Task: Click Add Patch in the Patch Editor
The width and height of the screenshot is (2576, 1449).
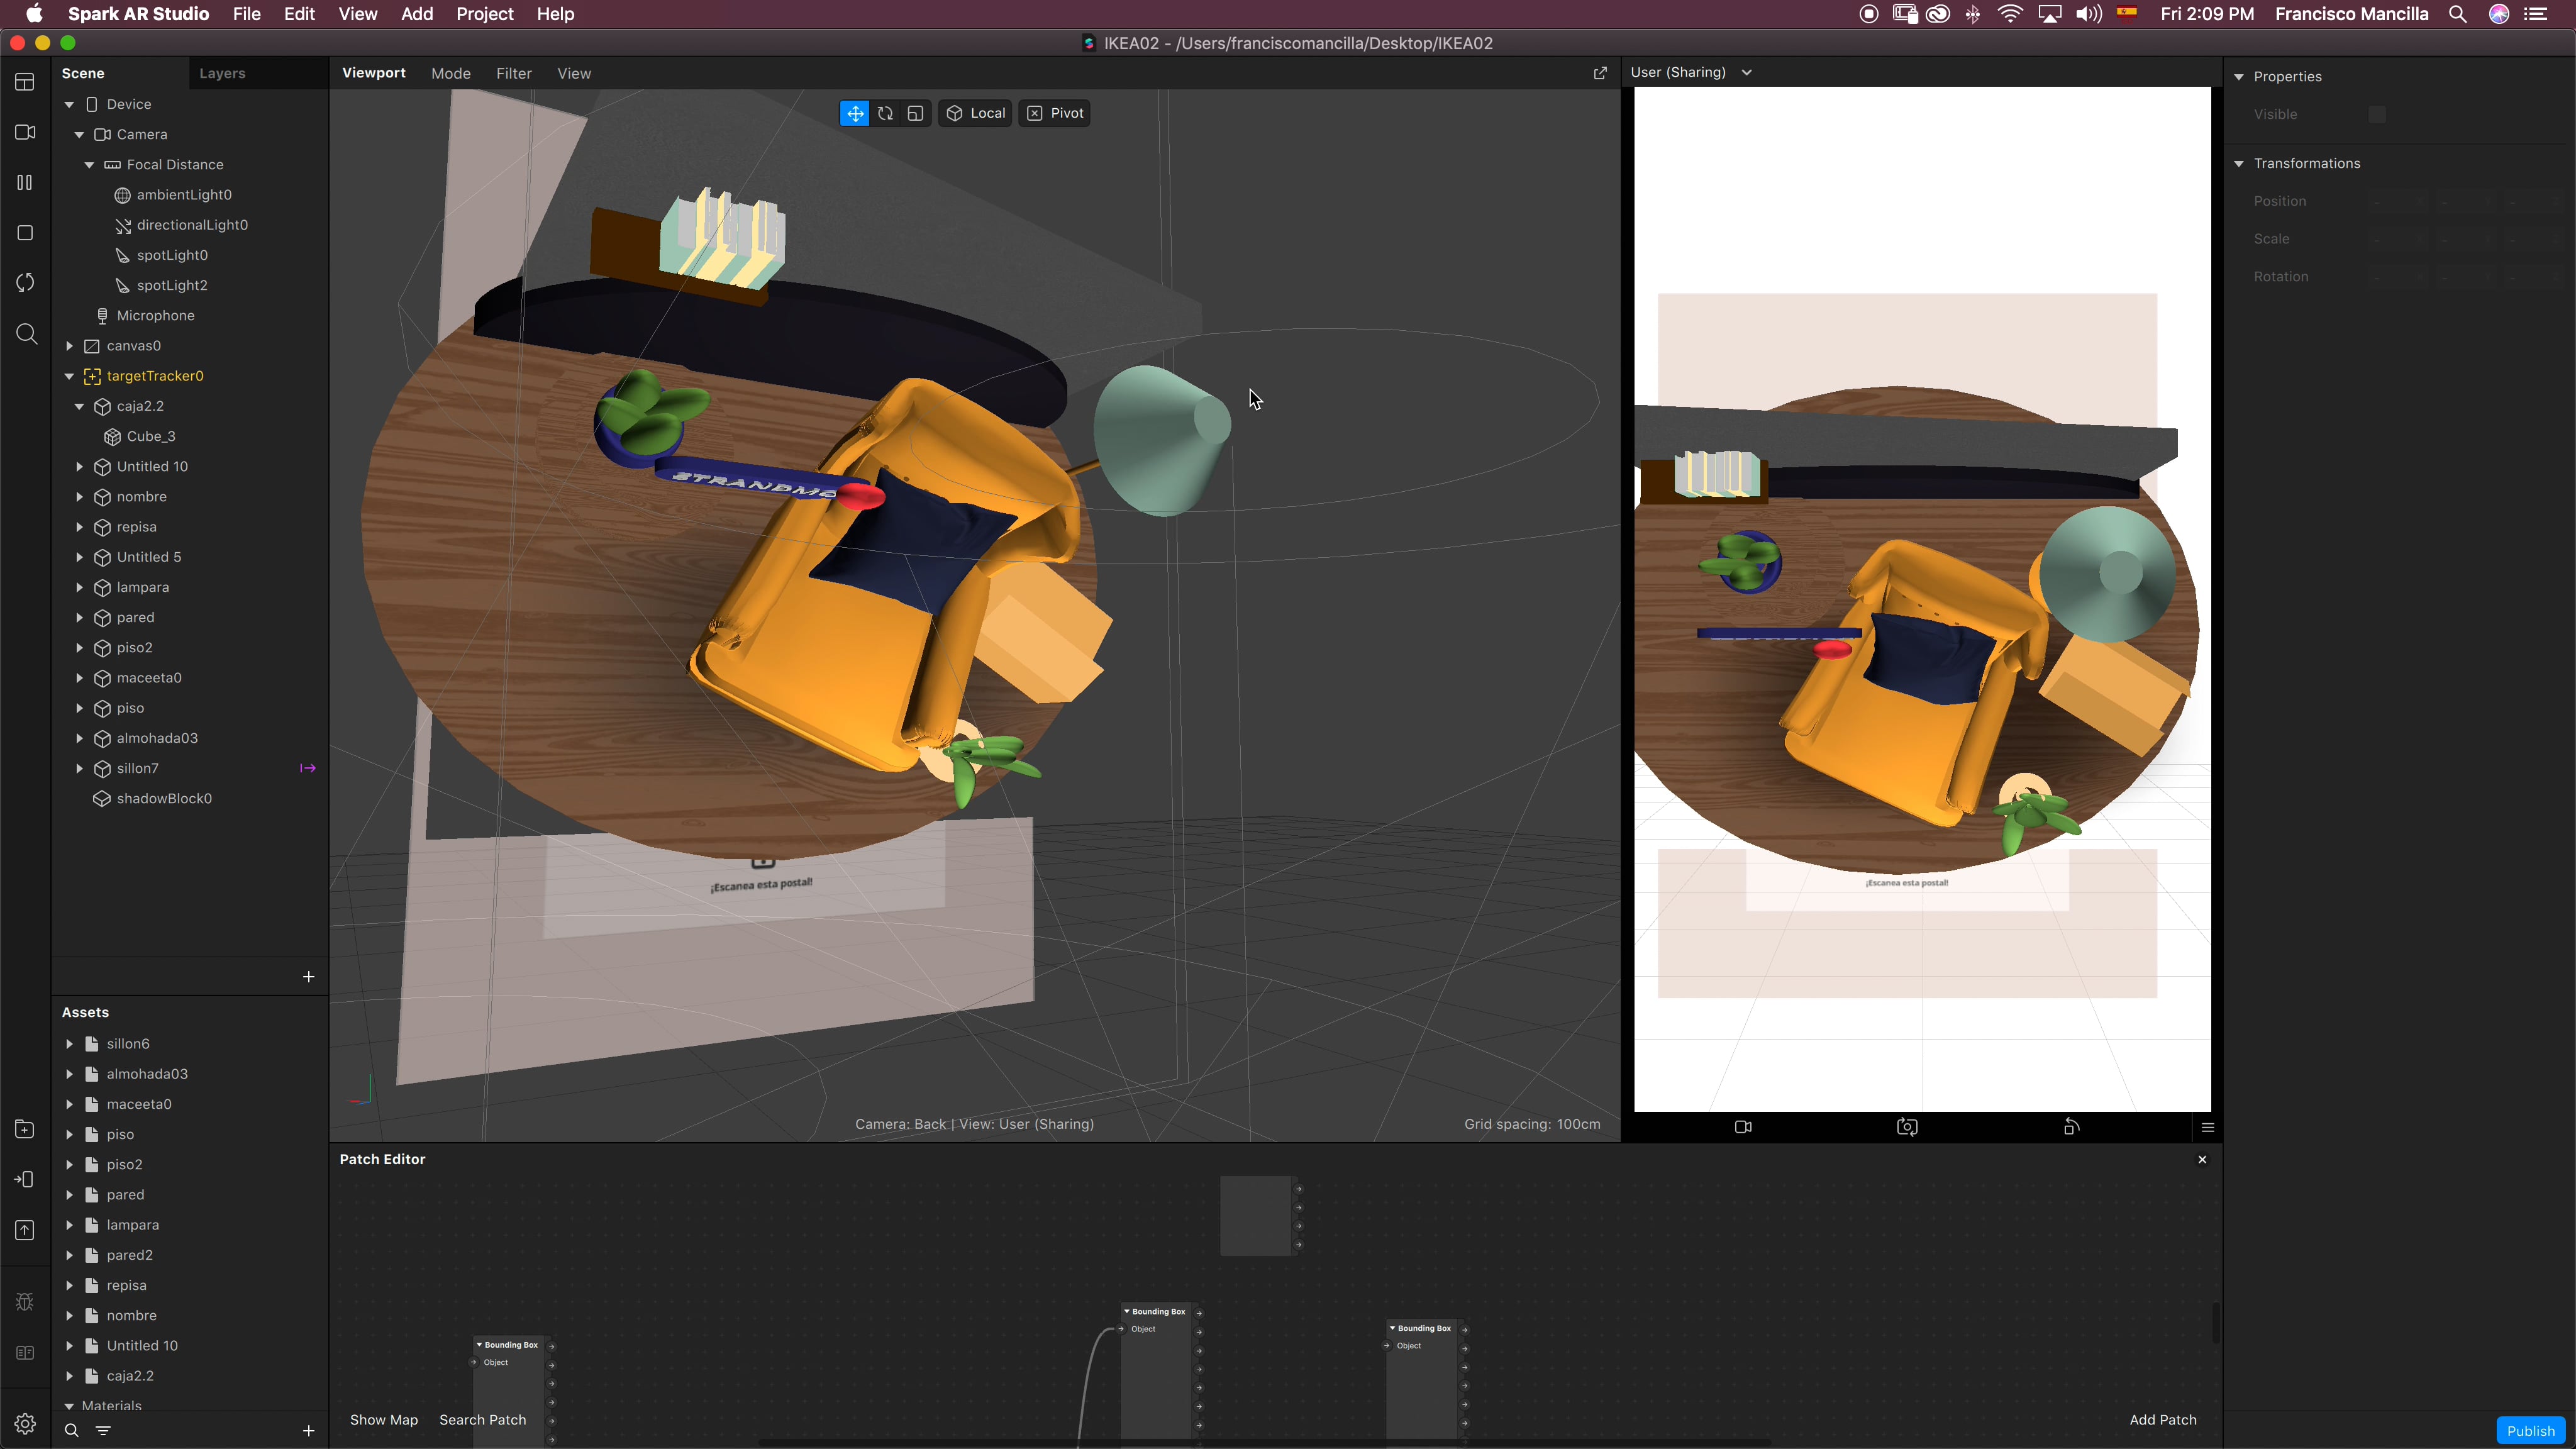Action: (2163, 1420)
